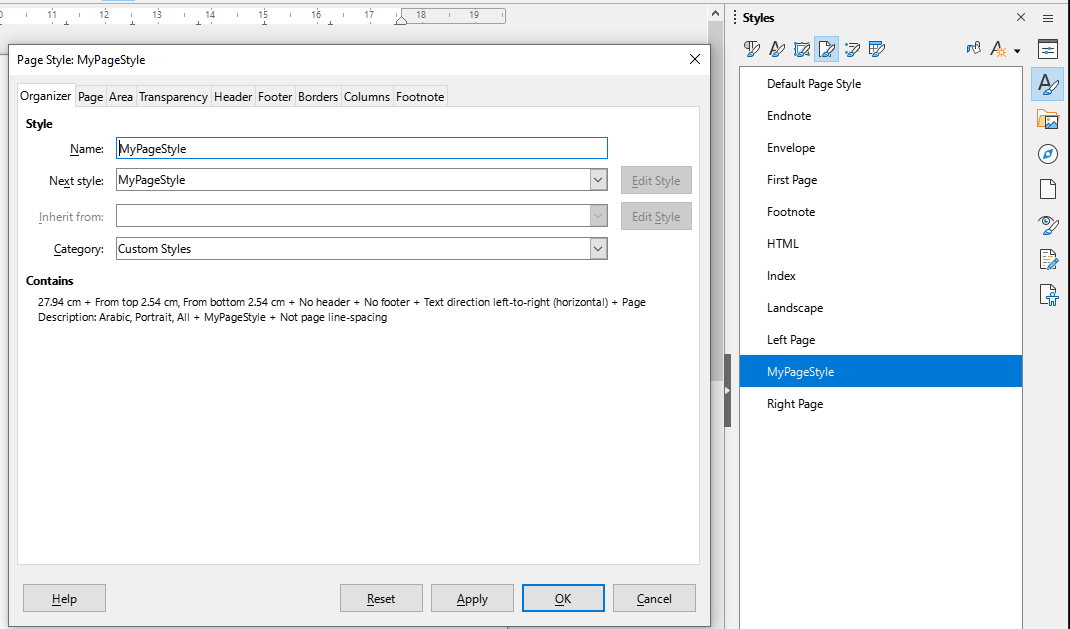Open the Gallery sidebar deck
1070x629 pixels.
point(1047,120)
